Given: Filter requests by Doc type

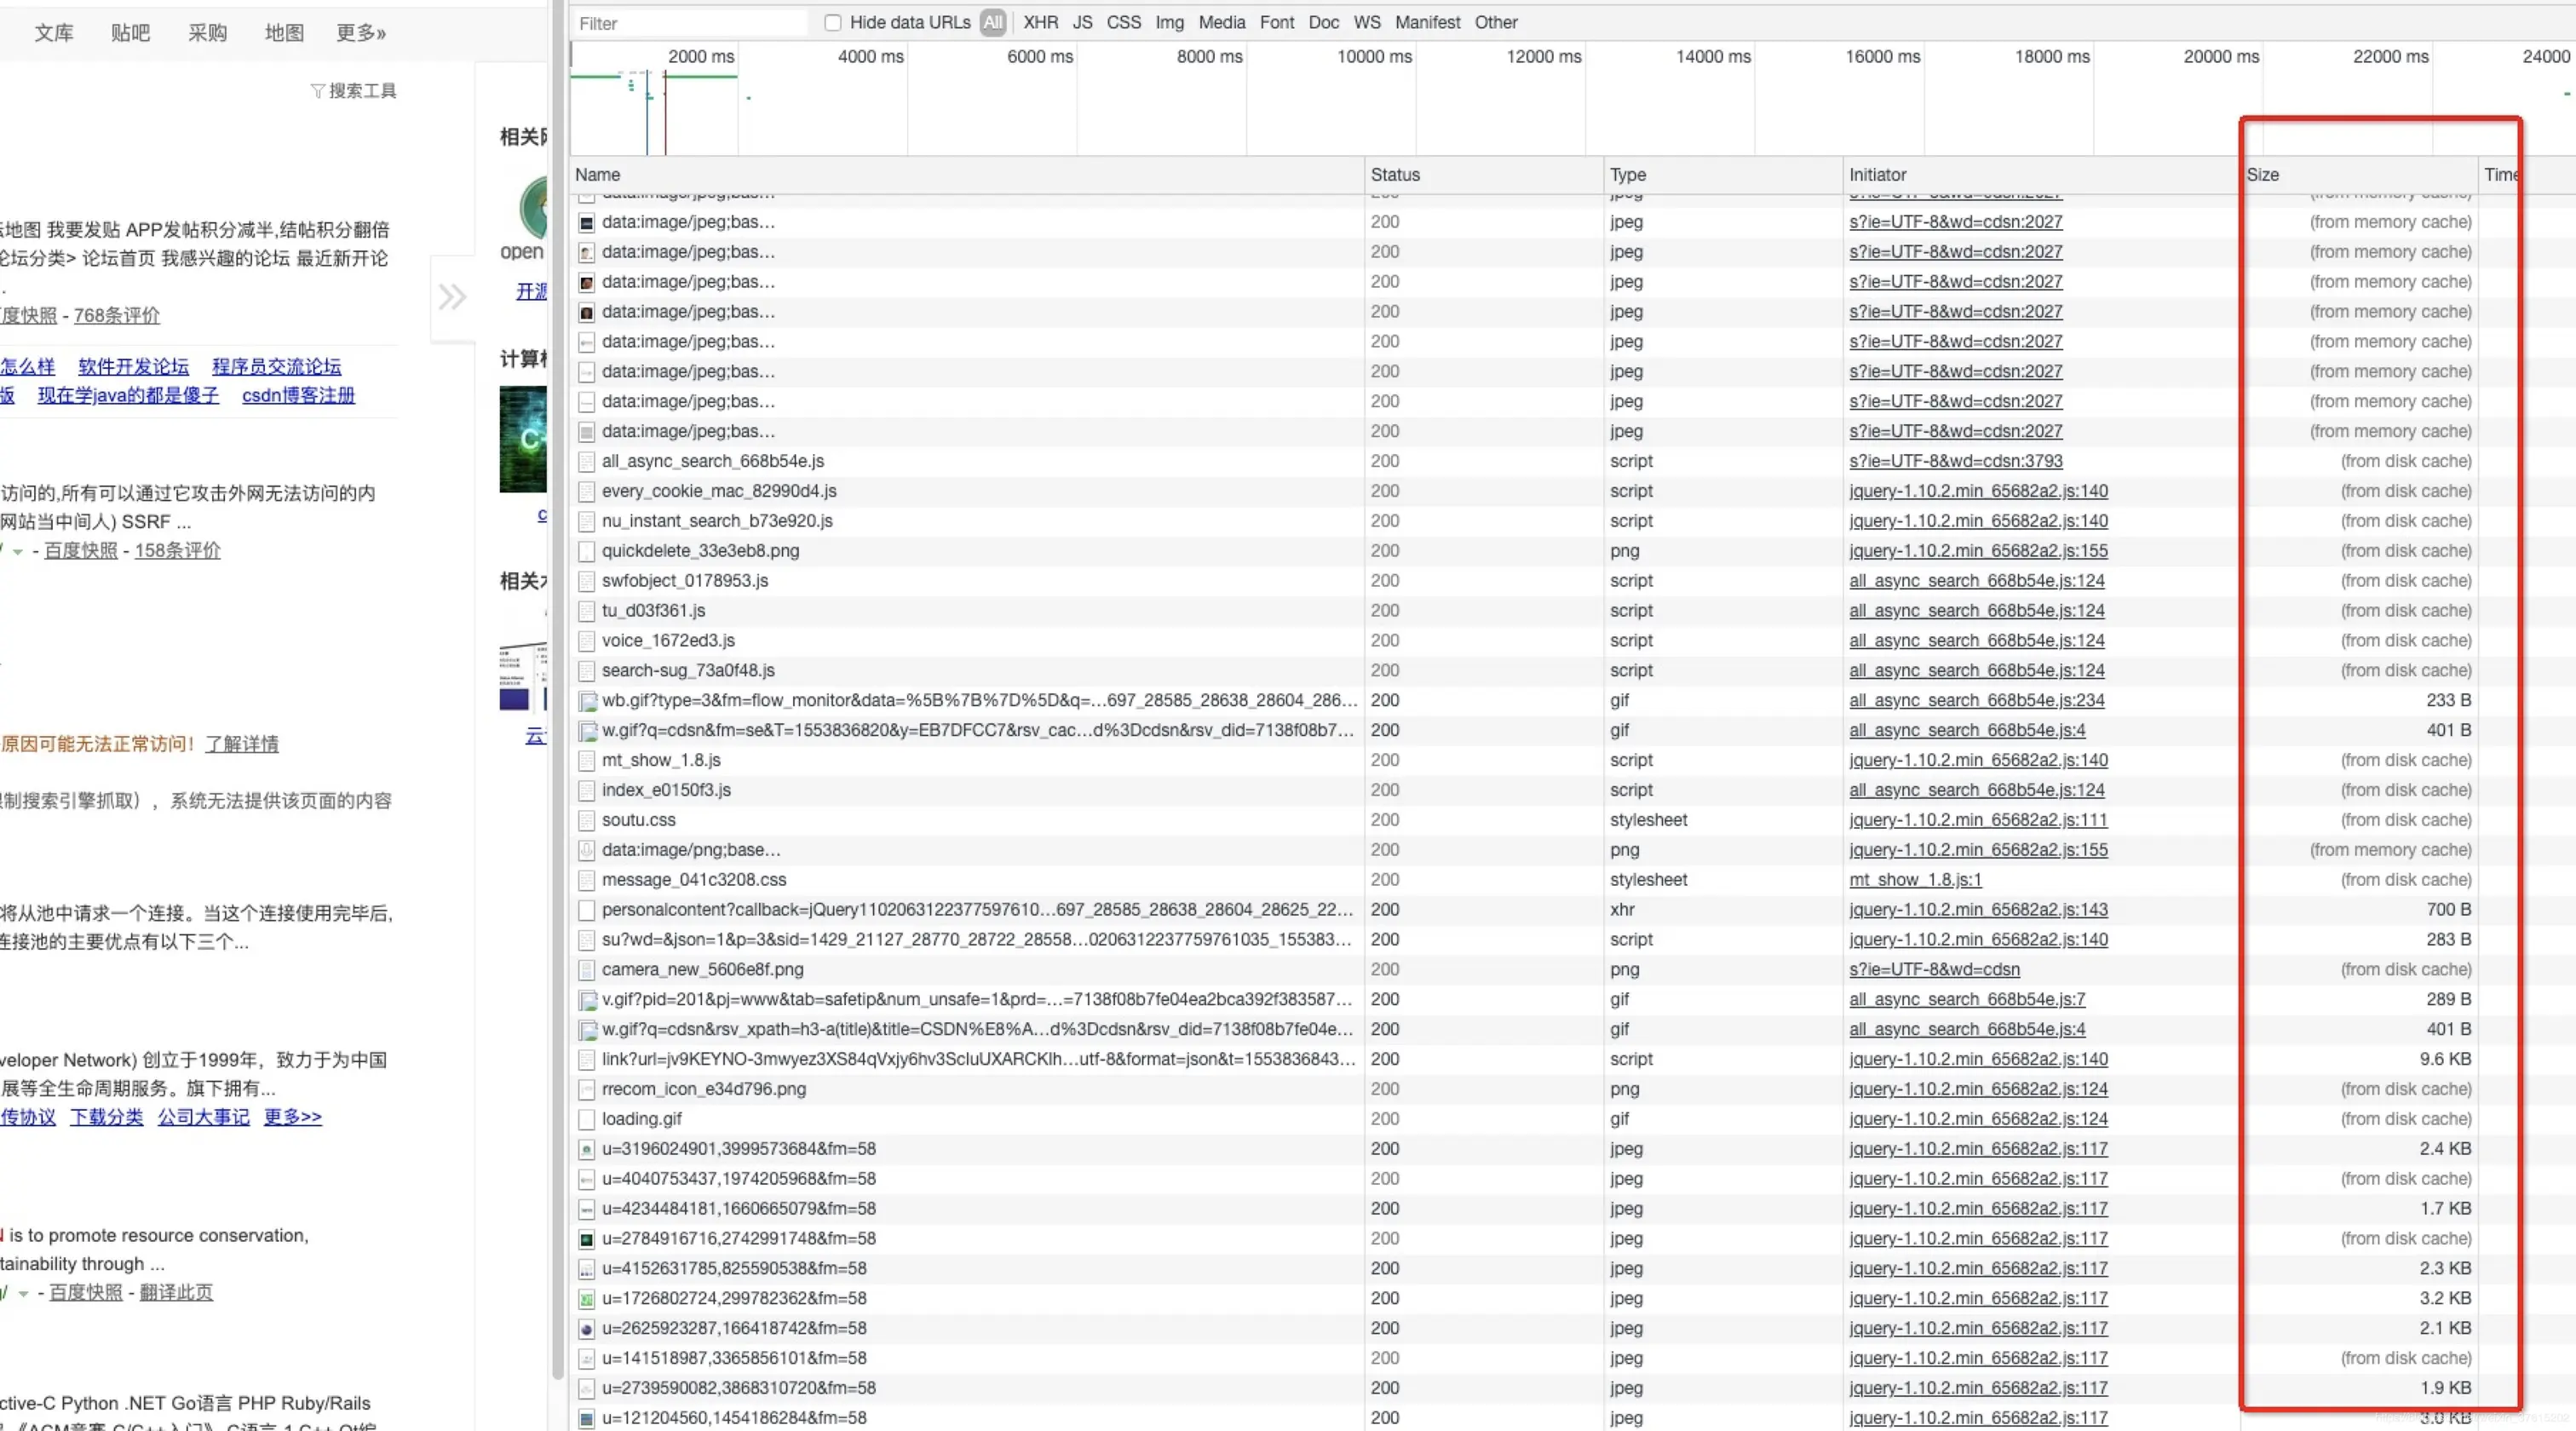Looking at the screenshot, I should [1323, 22].
